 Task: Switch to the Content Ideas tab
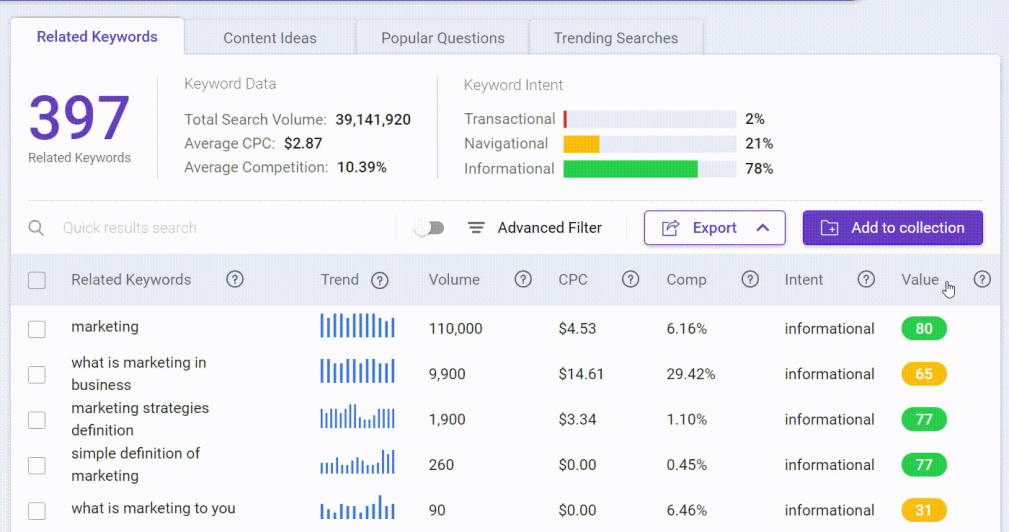click(270, 38)
